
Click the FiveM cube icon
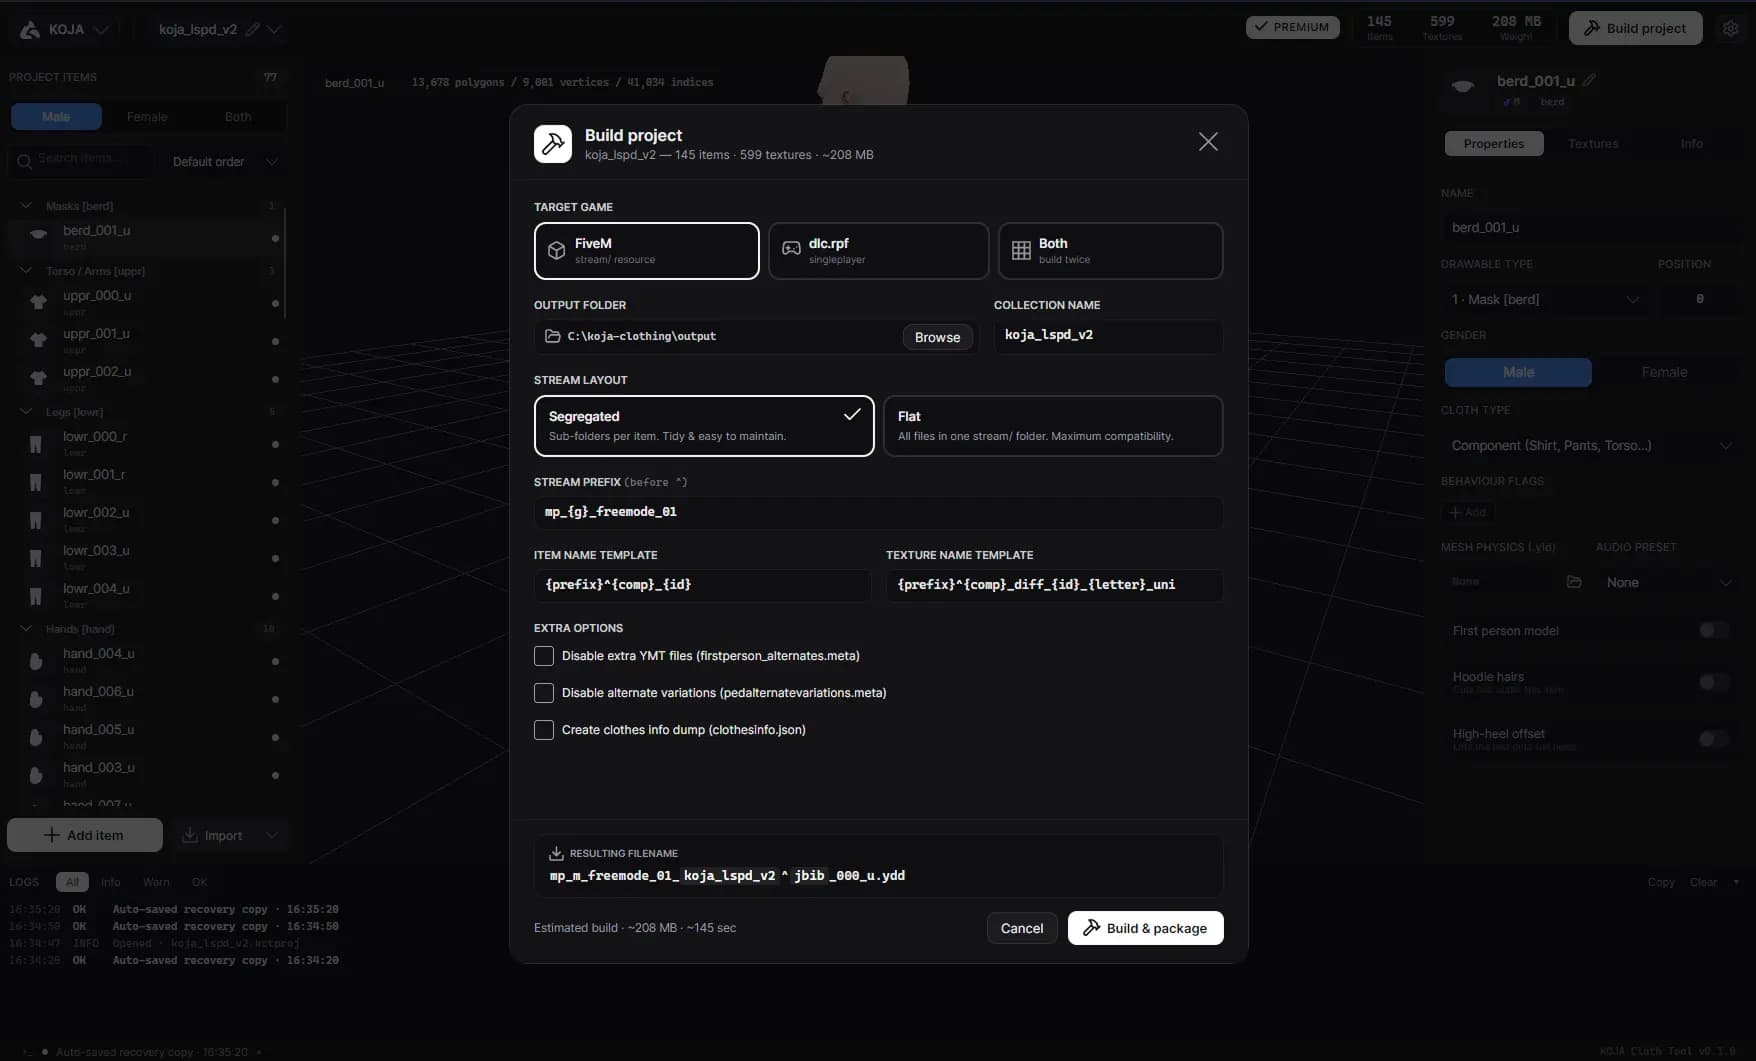(557, 251)
